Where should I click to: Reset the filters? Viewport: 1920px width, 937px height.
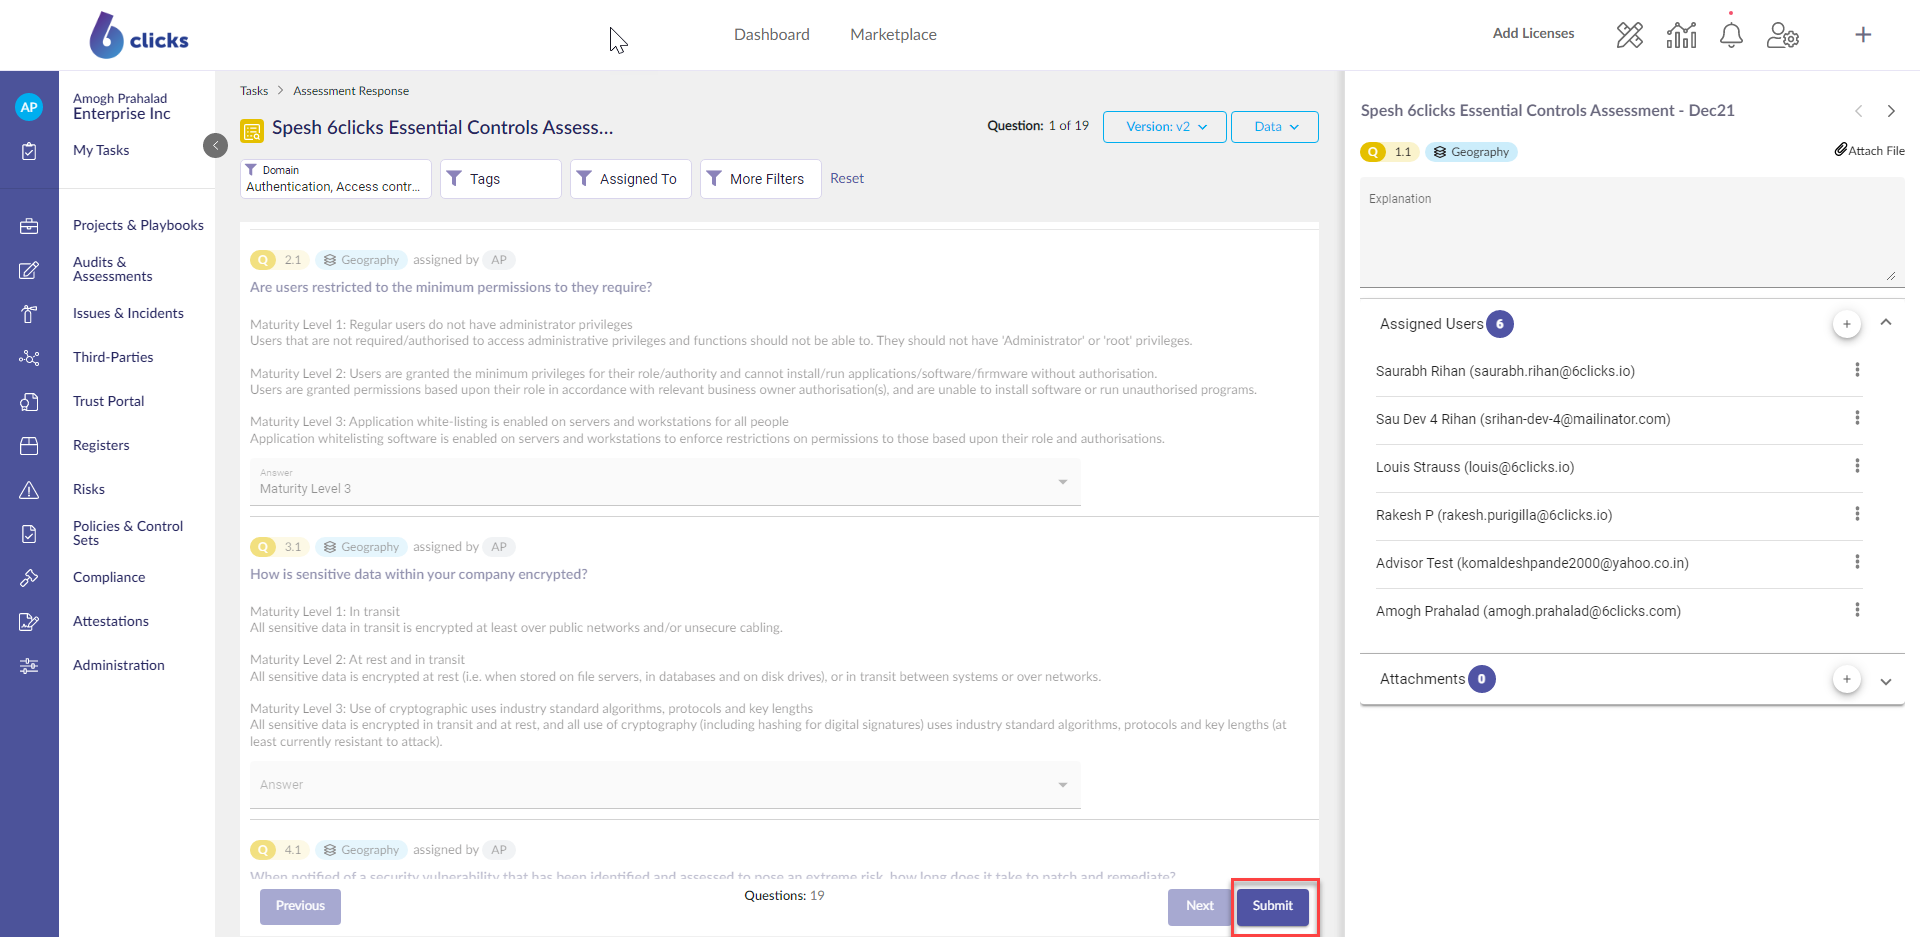click(847, 178)
